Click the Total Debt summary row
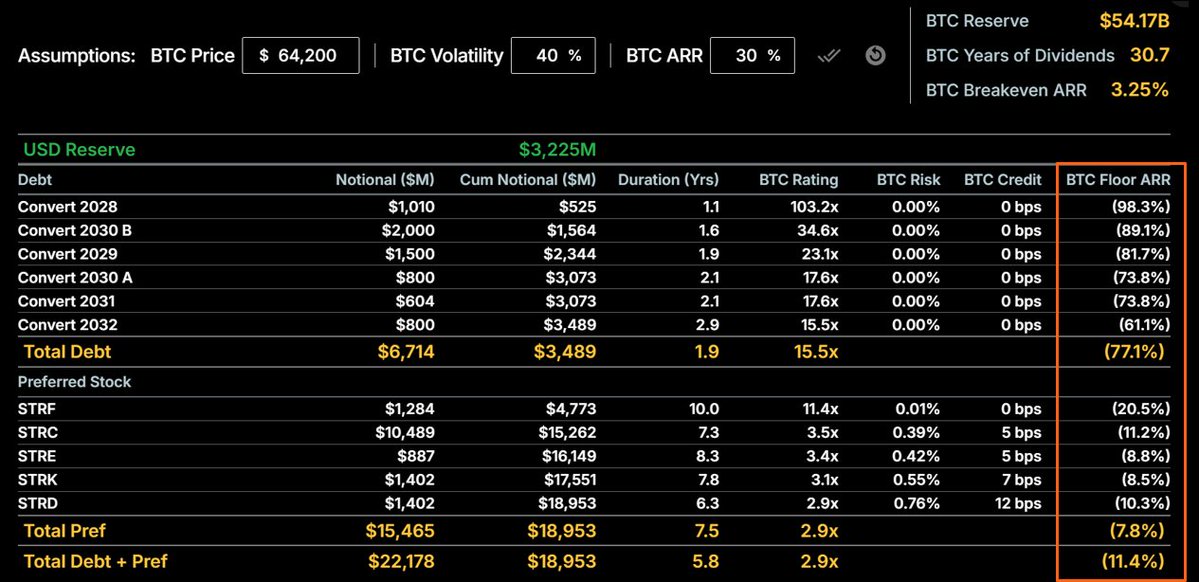This screenshot has height=582, width=1199. (594, 352)
